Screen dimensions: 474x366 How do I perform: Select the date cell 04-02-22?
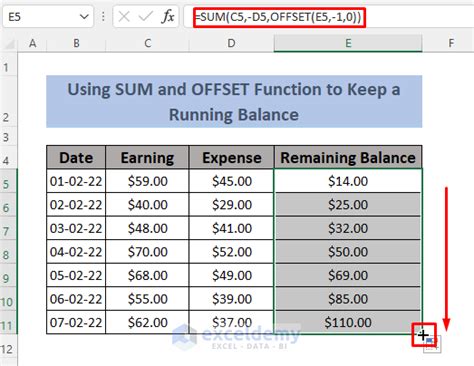(76, 252)
